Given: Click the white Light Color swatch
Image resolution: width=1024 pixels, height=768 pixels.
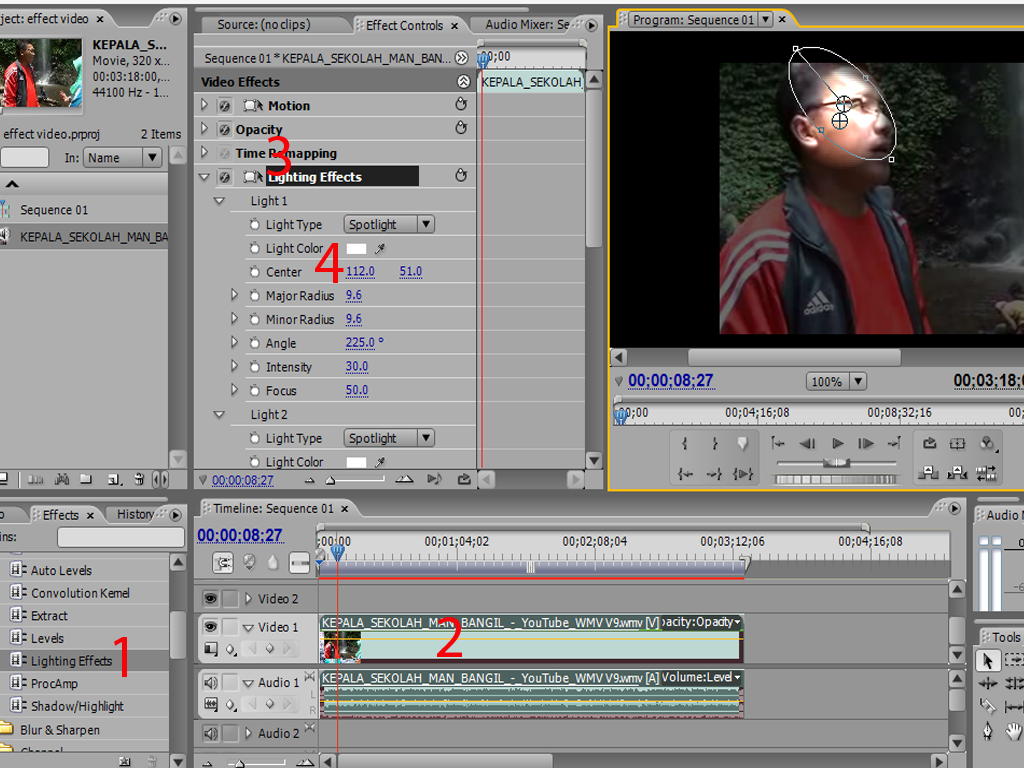Looking at the screenshot, I should click(358, 248).
